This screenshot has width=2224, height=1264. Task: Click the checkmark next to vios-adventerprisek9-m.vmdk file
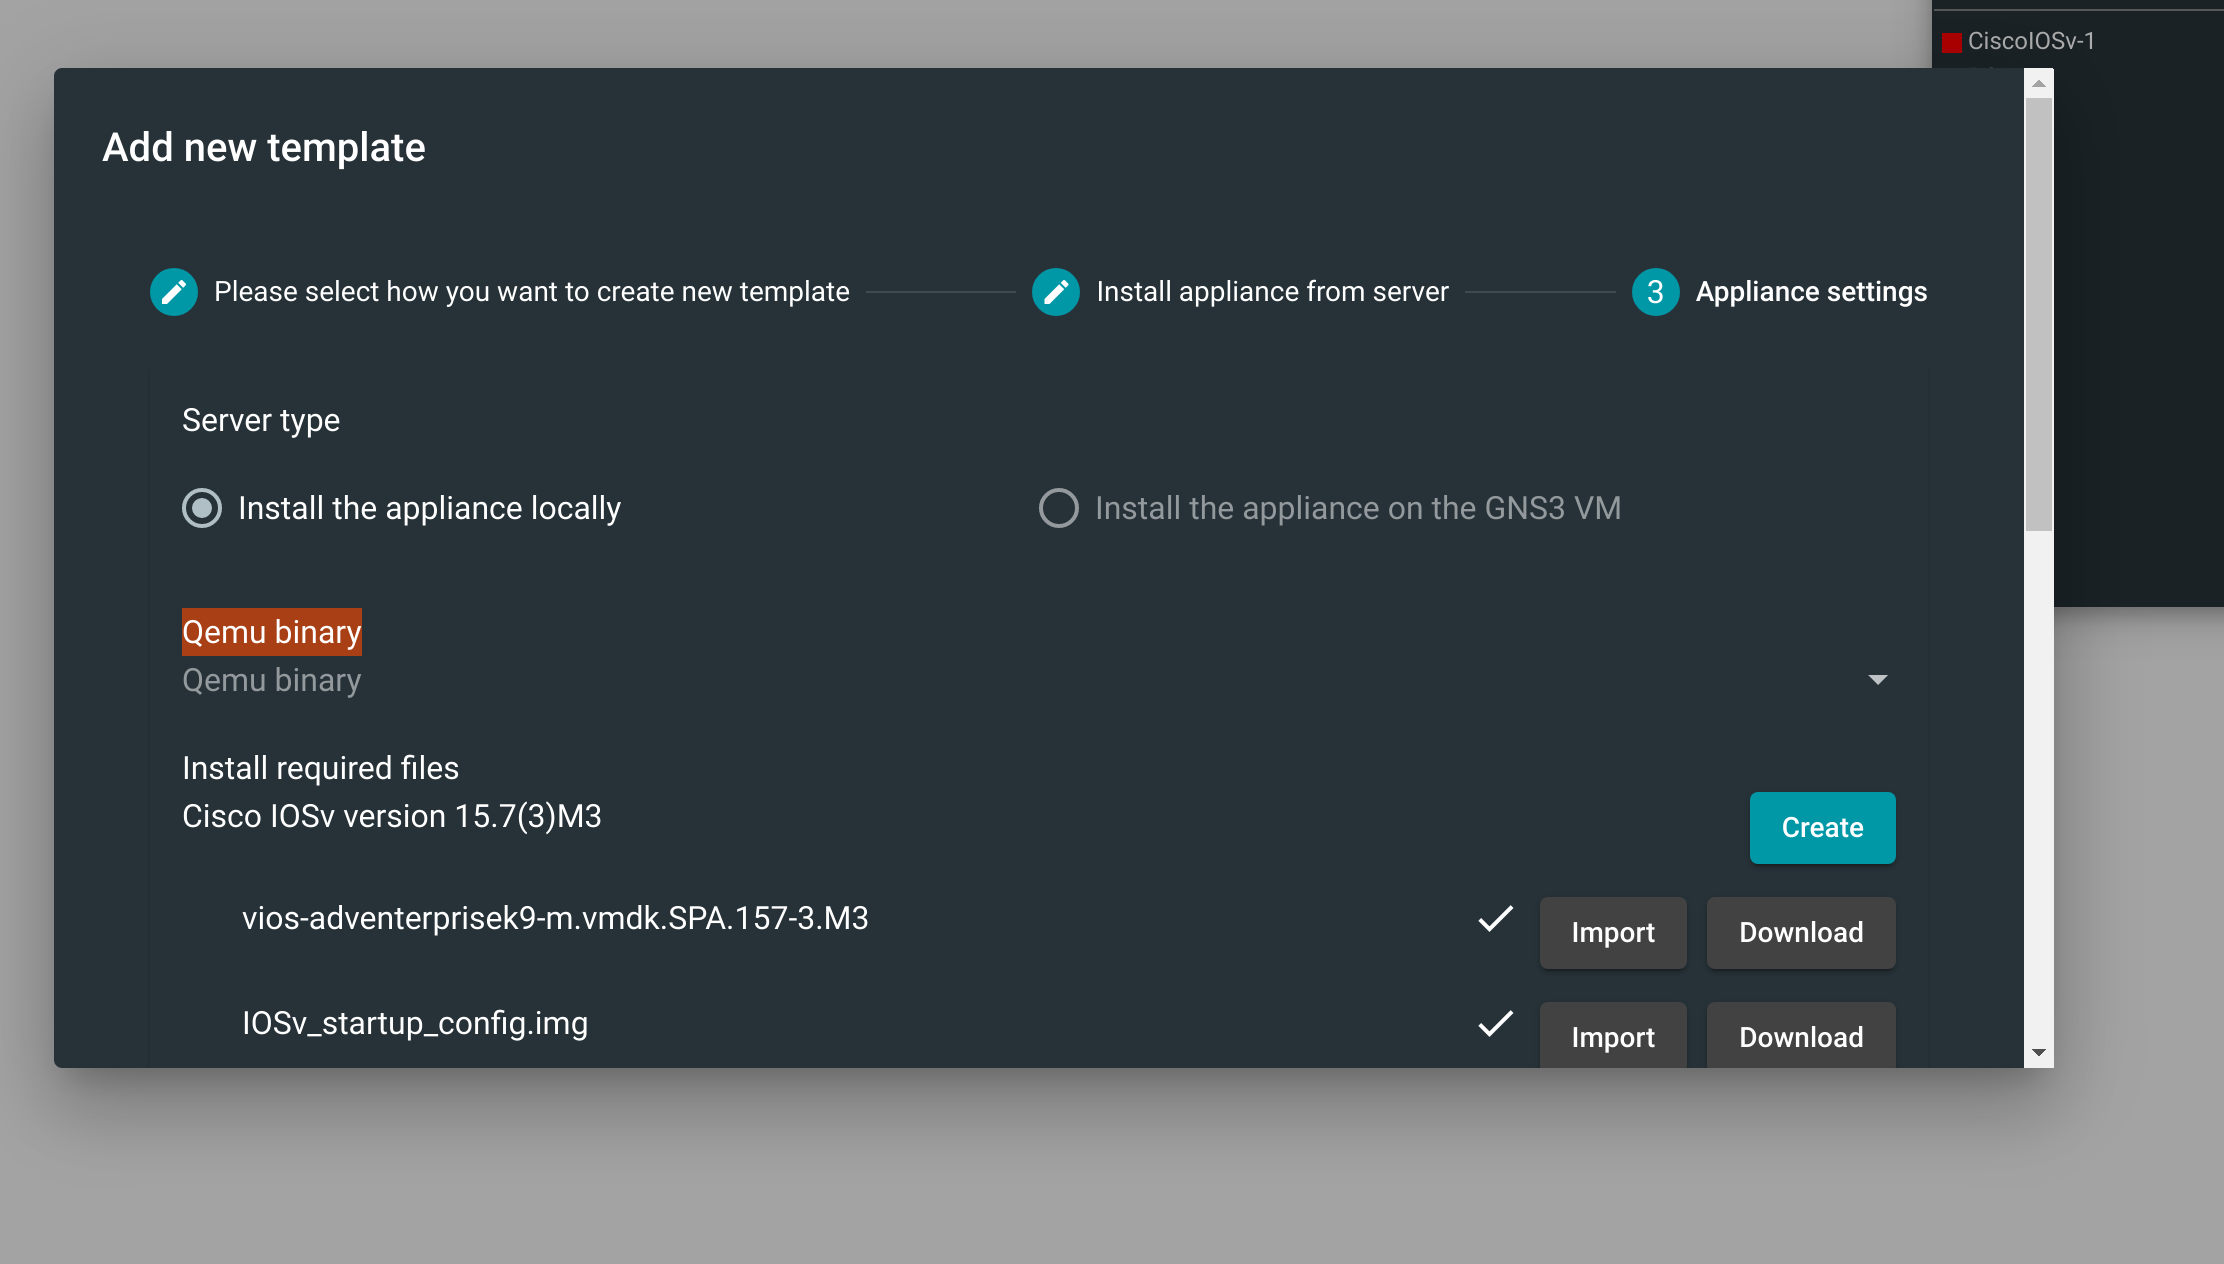click(x=1494, y=920)
